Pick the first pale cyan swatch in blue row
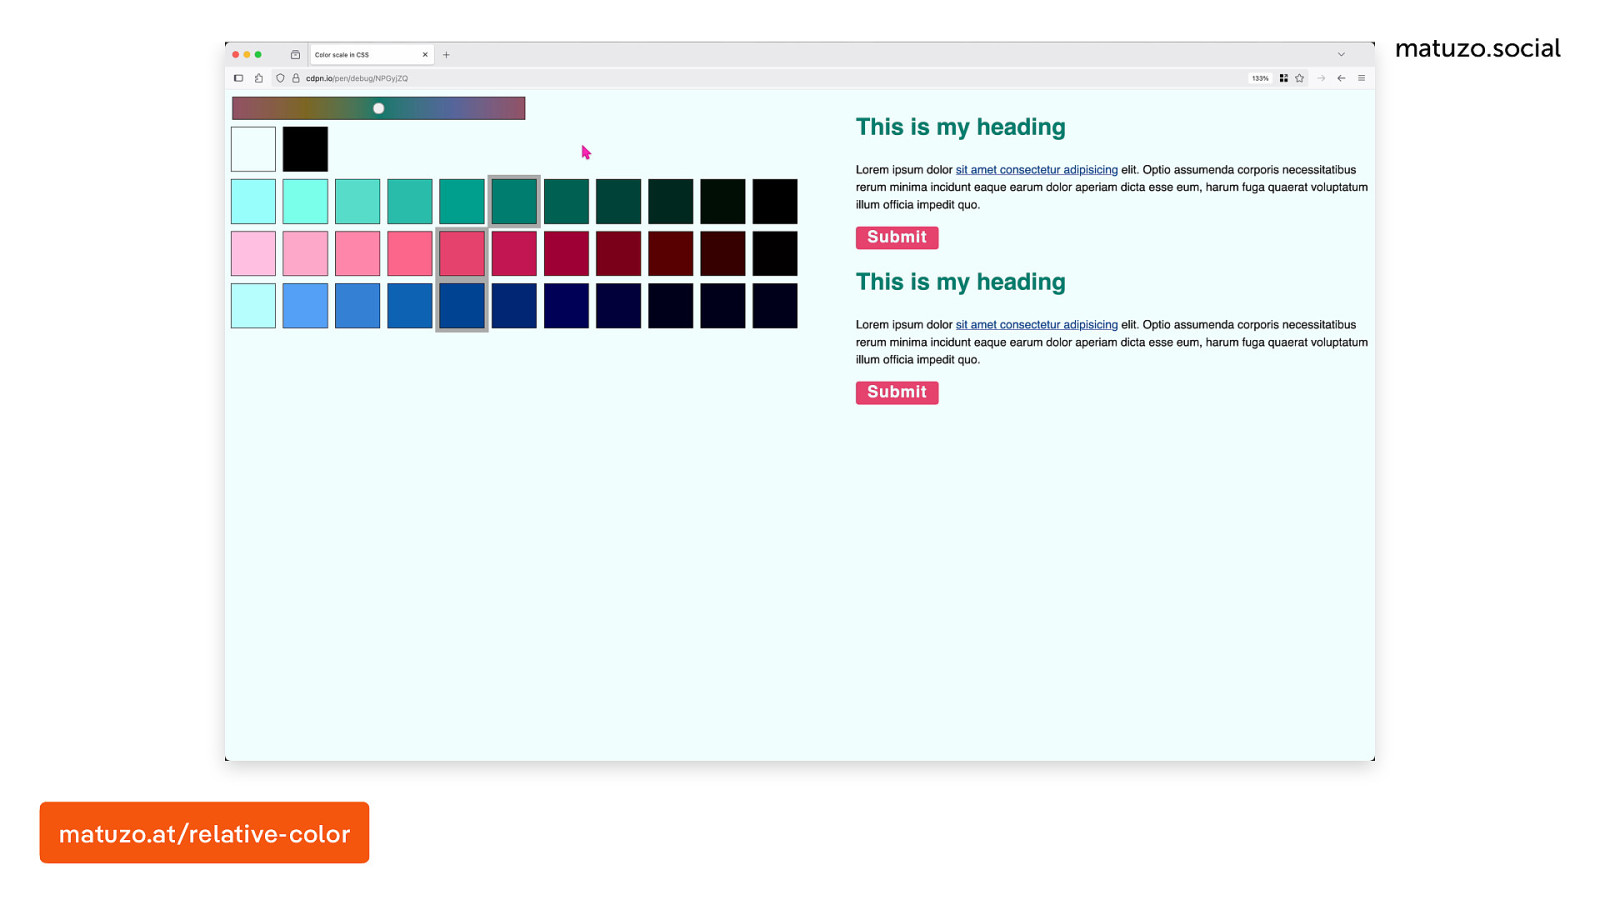 tap(253, 305)
